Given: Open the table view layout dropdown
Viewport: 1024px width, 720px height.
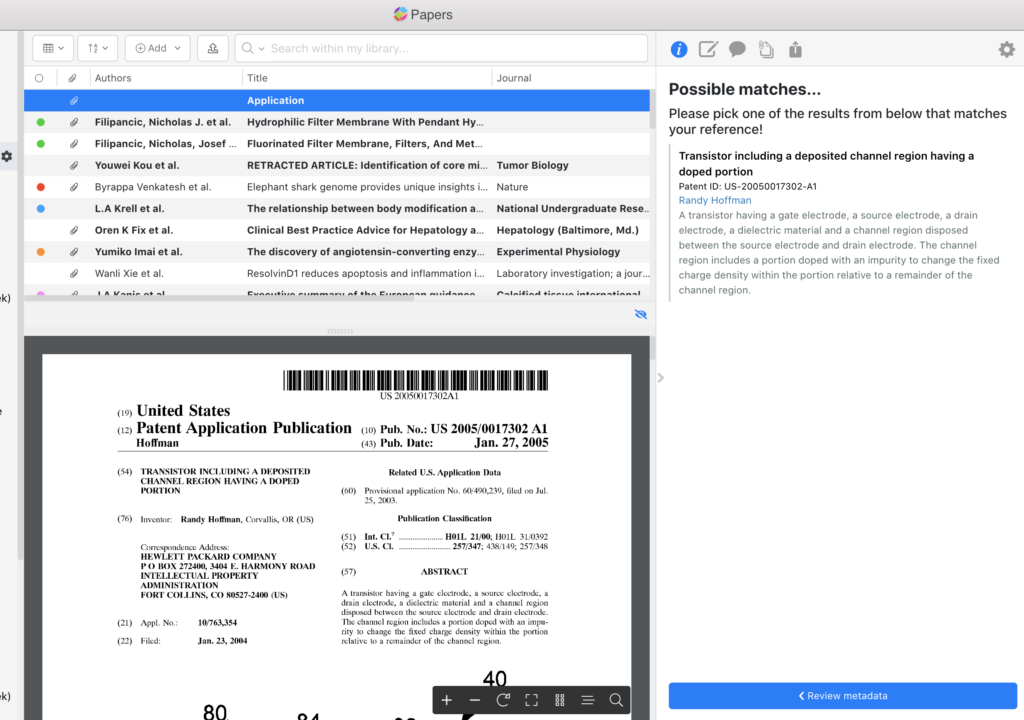Looking at the screenshot, I should (x=53, y=48).
